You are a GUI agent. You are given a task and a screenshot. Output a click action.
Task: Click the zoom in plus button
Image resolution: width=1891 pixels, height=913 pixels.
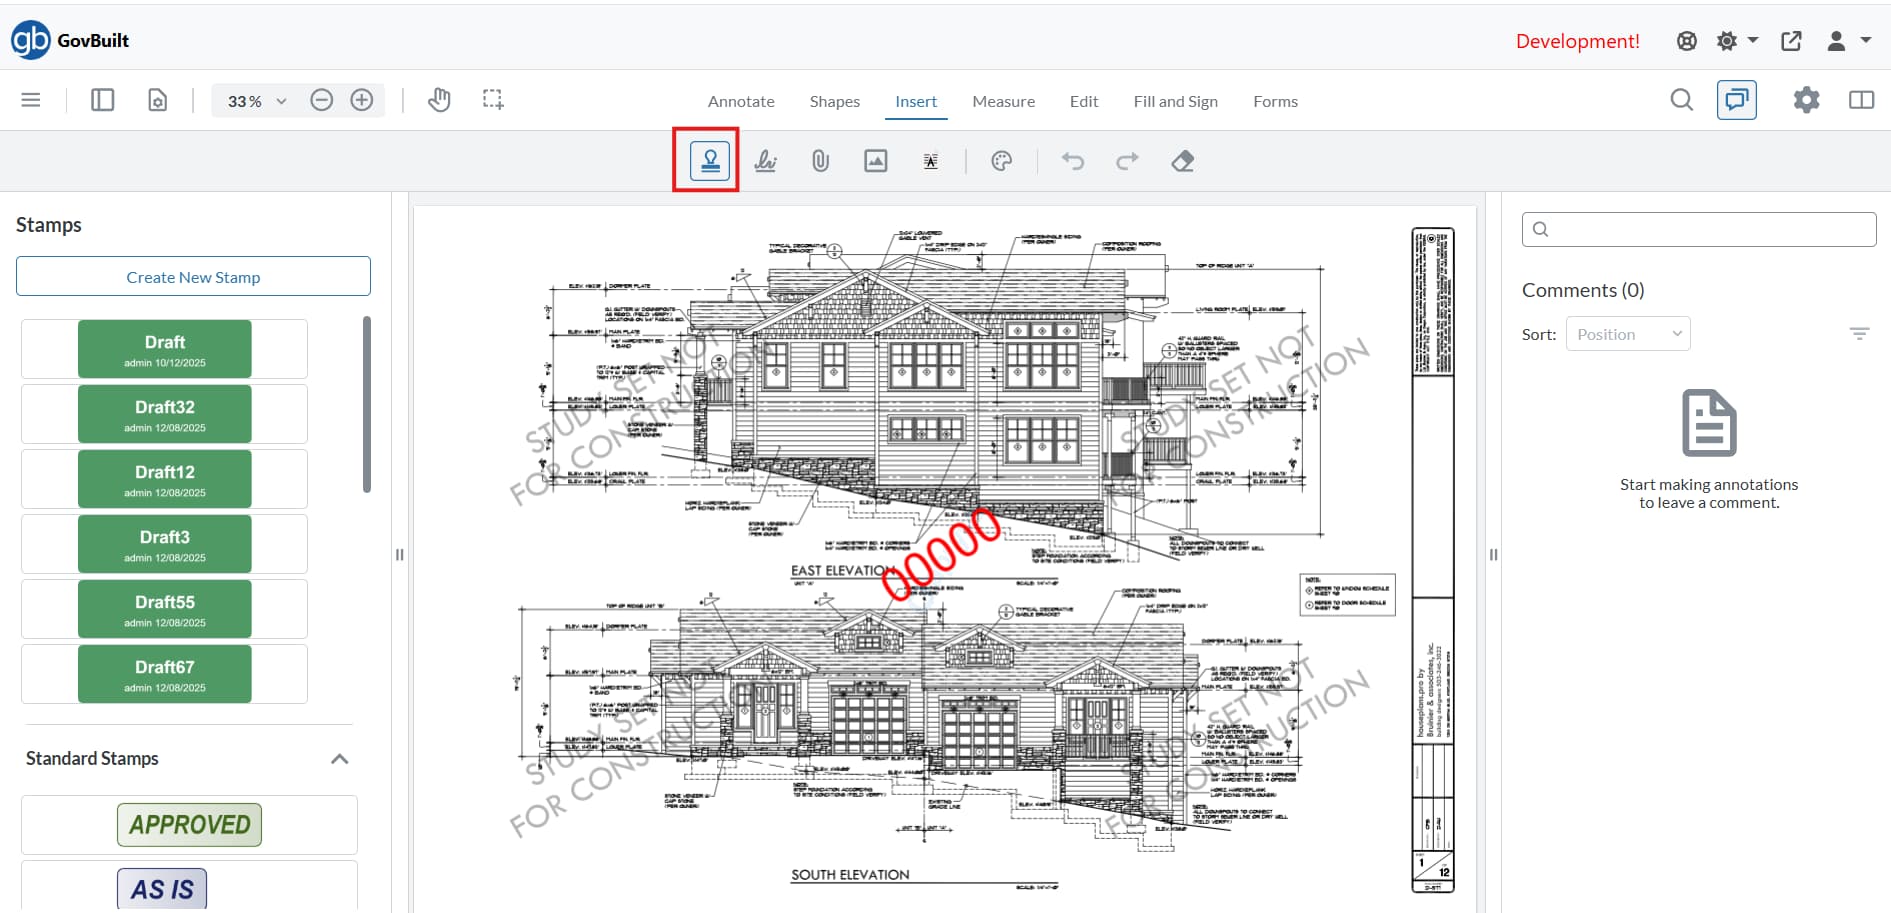click(x=362, y=100)
